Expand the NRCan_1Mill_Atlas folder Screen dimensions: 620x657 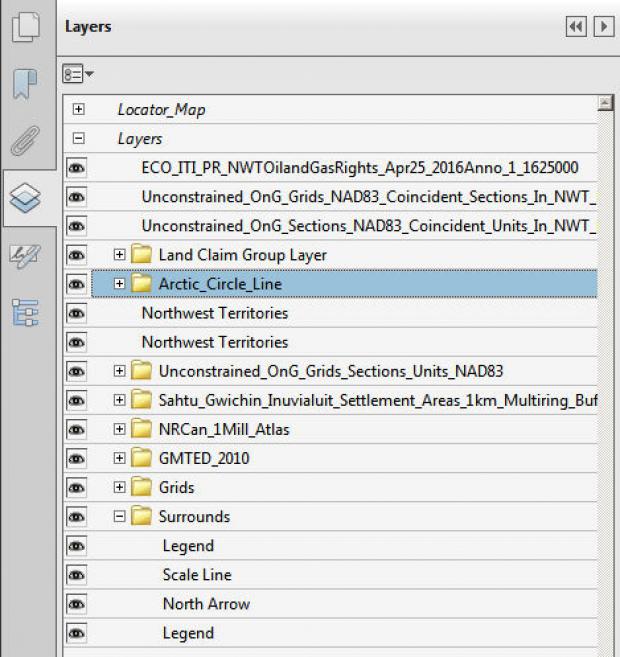point(119,429)
